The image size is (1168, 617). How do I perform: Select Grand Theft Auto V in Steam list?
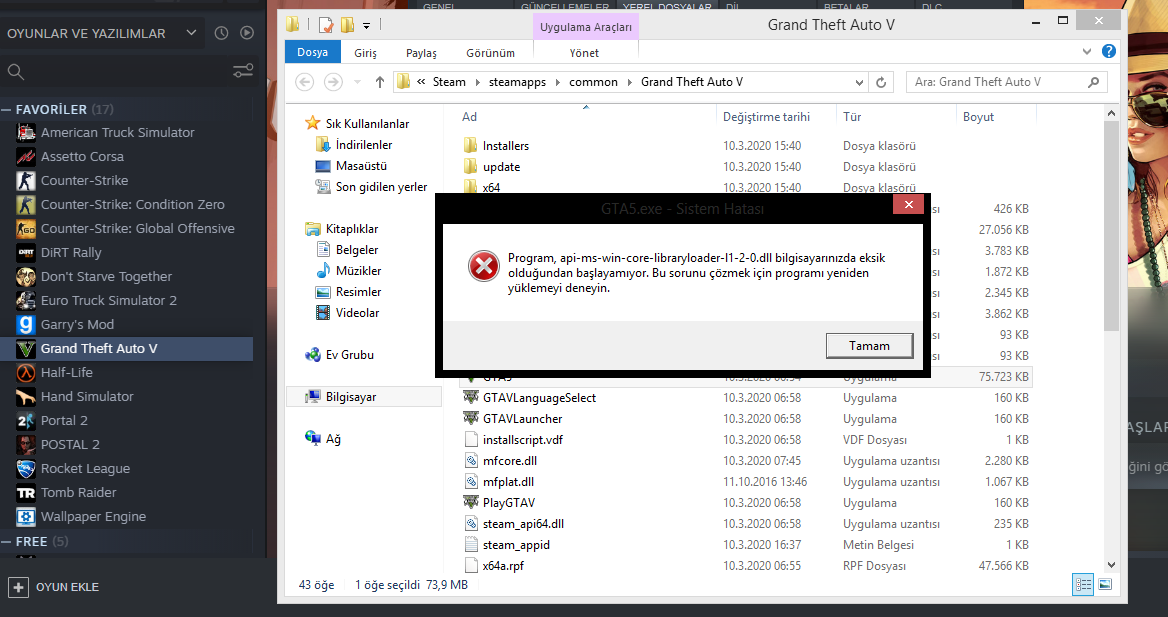click(x=127, y=348)
